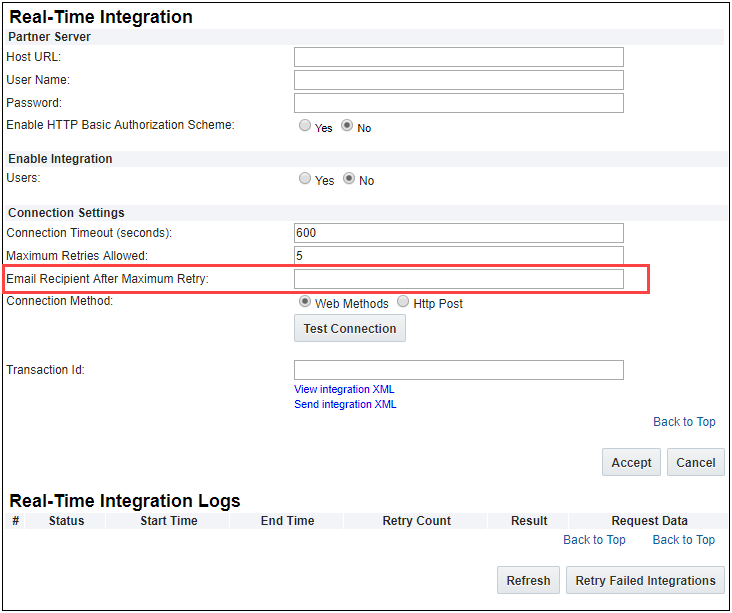Choose No for Users integration

coord(348,179)
